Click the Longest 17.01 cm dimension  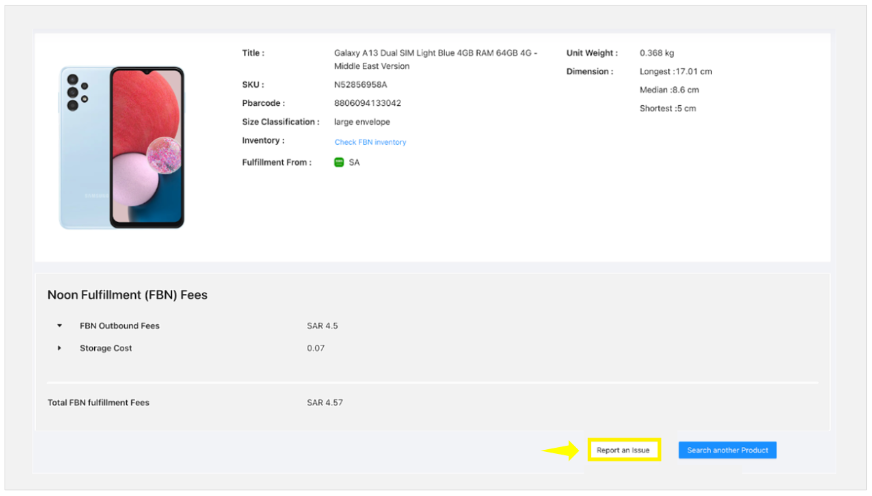tap(675, 72)
